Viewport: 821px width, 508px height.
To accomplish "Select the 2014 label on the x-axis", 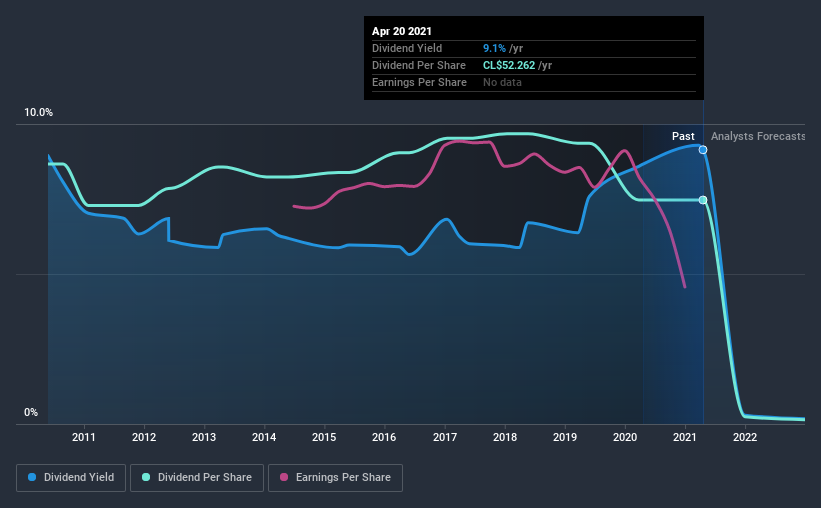I will click(264, 437).
